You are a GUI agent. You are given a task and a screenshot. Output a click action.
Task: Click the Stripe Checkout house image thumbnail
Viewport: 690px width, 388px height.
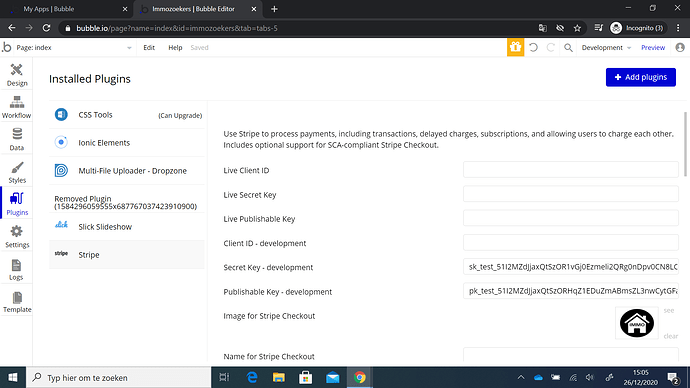point(636,323)
